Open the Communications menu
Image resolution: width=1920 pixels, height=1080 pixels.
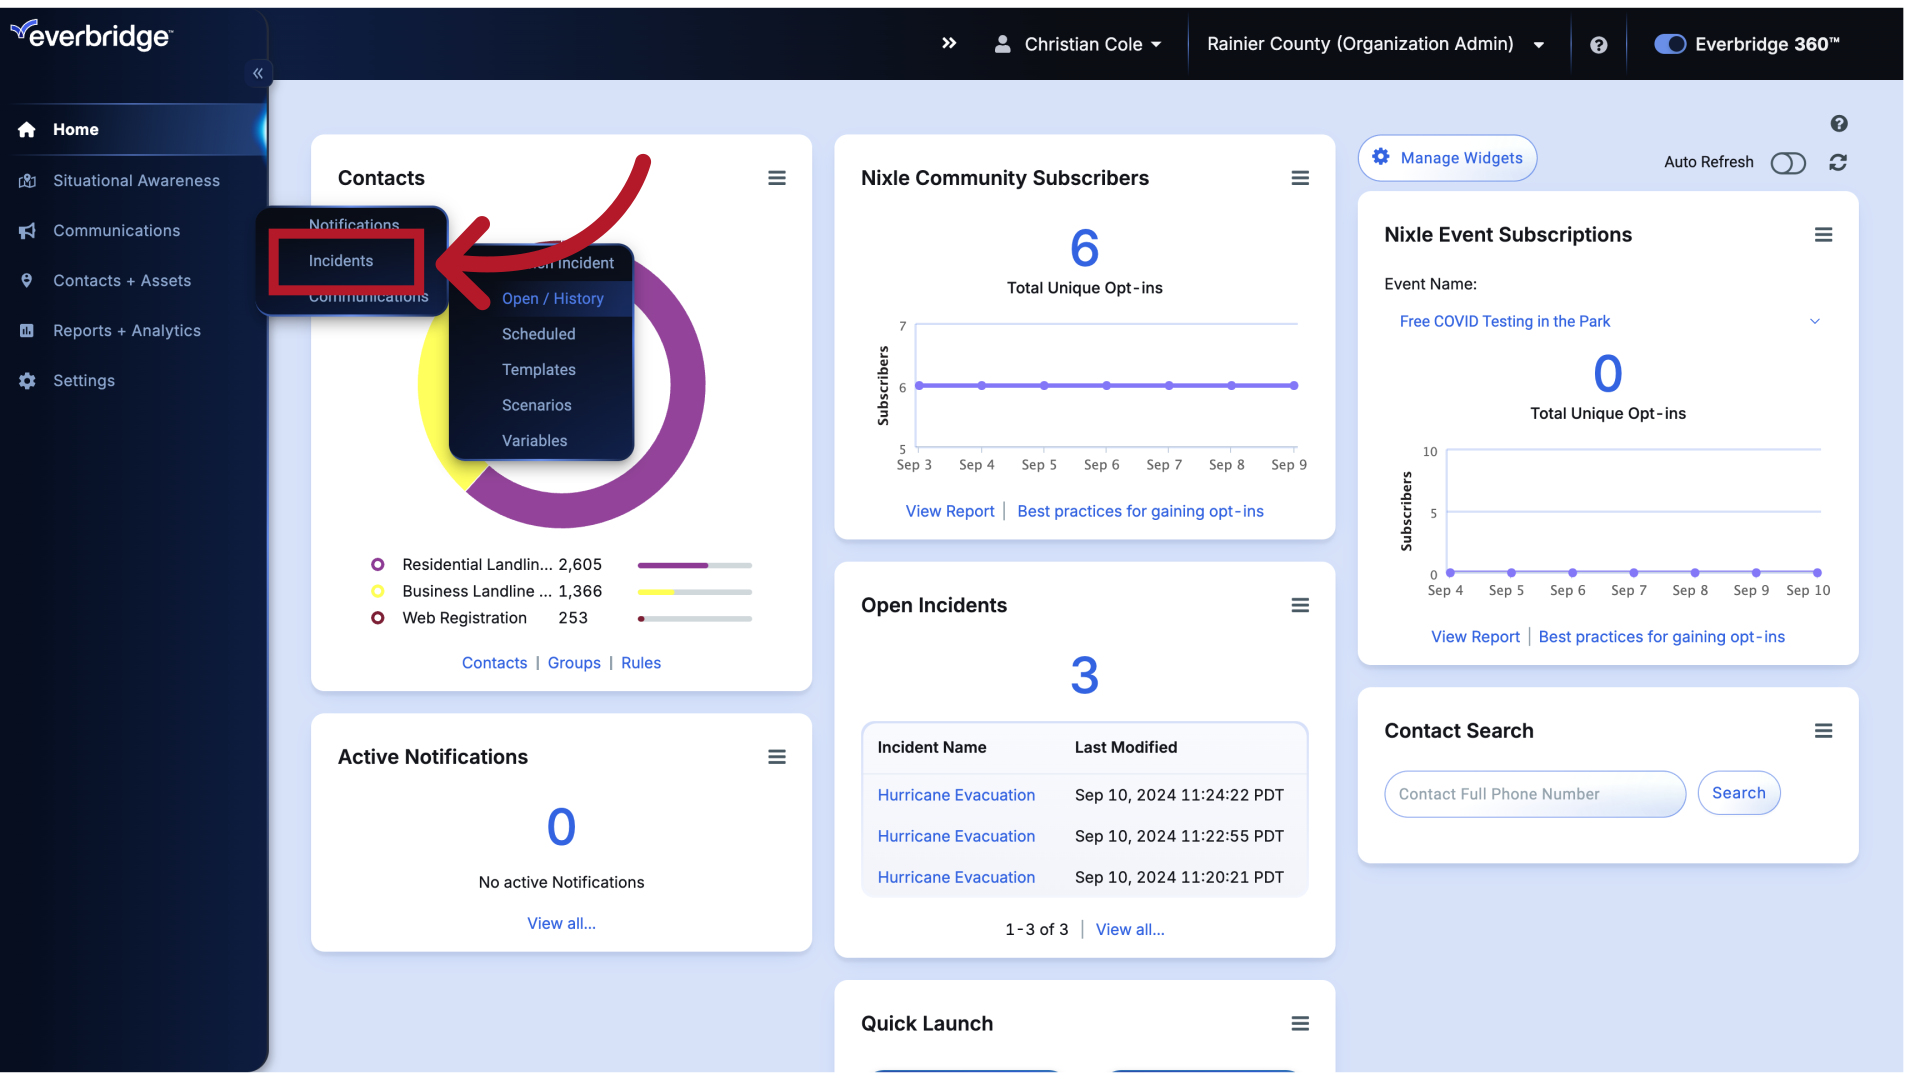(x=116, y=231)
